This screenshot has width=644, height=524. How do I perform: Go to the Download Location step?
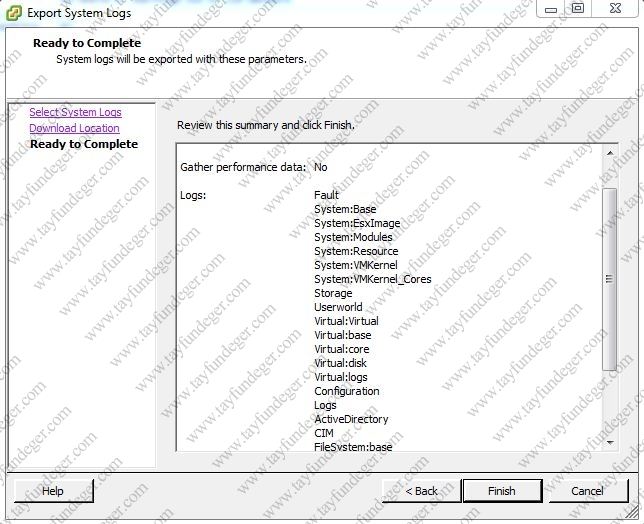(x=74, y=128)
